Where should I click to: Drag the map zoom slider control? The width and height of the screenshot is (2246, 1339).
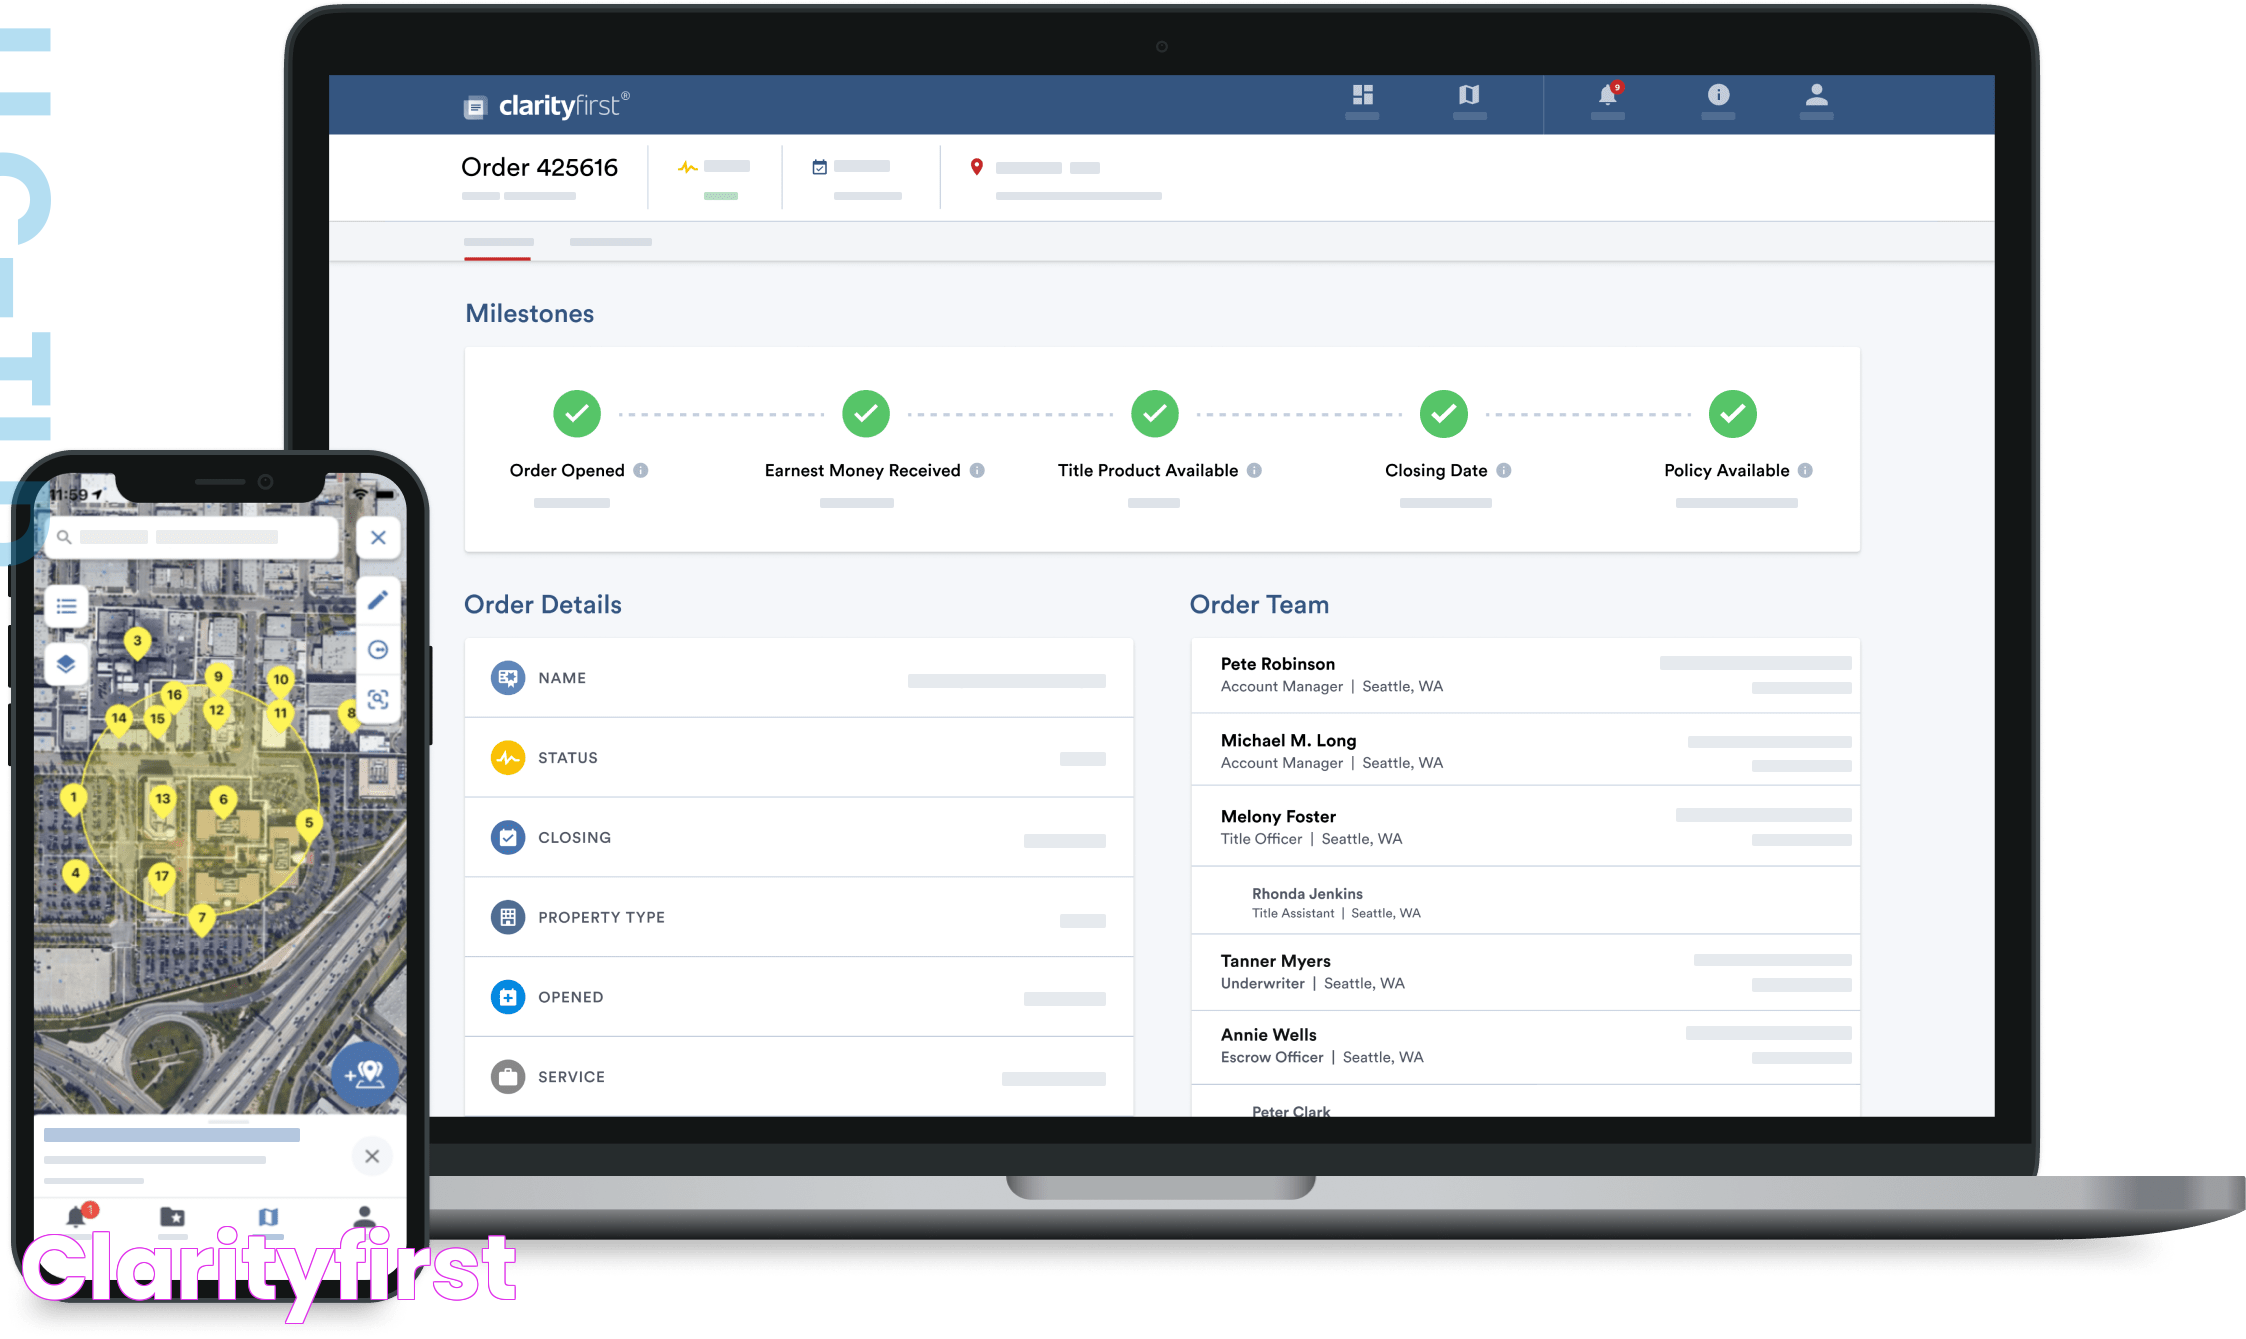click(x=376, y=649)
